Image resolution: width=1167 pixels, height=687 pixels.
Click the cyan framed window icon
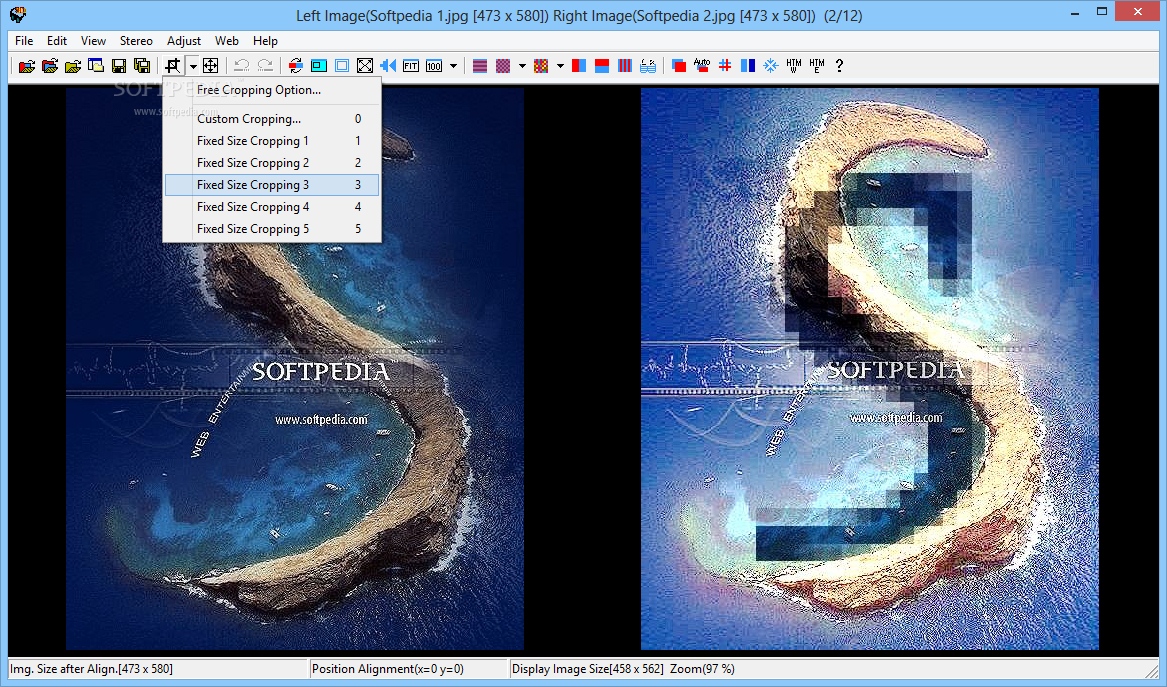tap(319, 65)
